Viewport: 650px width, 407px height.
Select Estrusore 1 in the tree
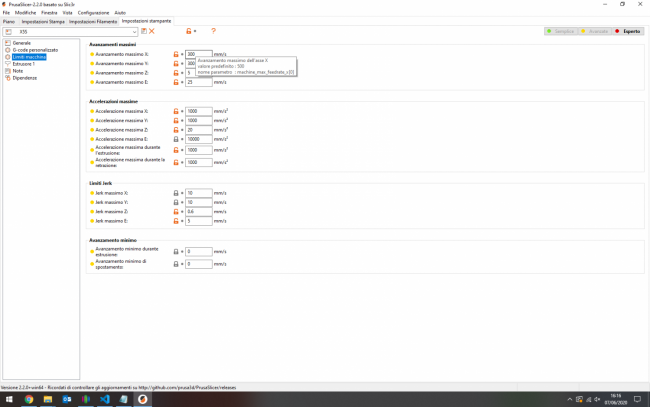(x=24, y=64)
